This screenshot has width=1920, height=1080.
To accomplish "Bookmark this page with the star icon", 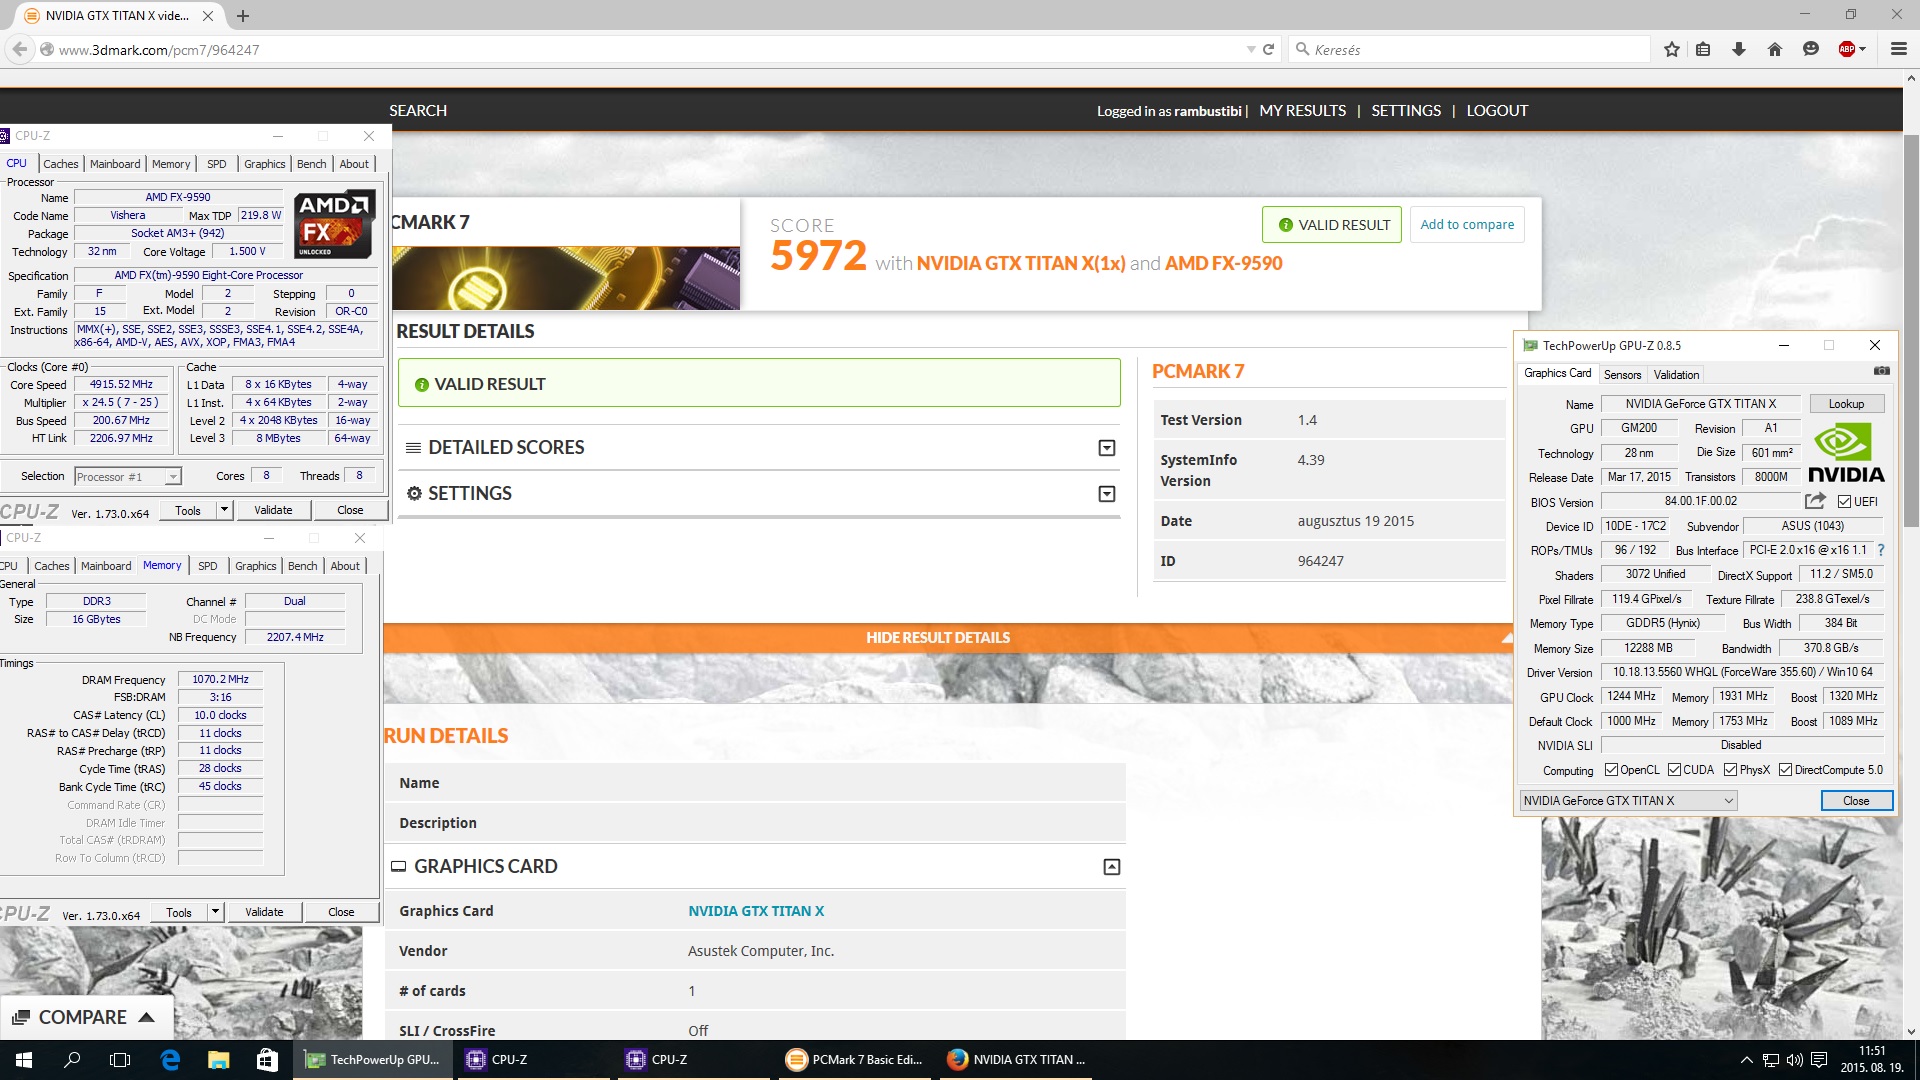I will (x=1672, y=49).
